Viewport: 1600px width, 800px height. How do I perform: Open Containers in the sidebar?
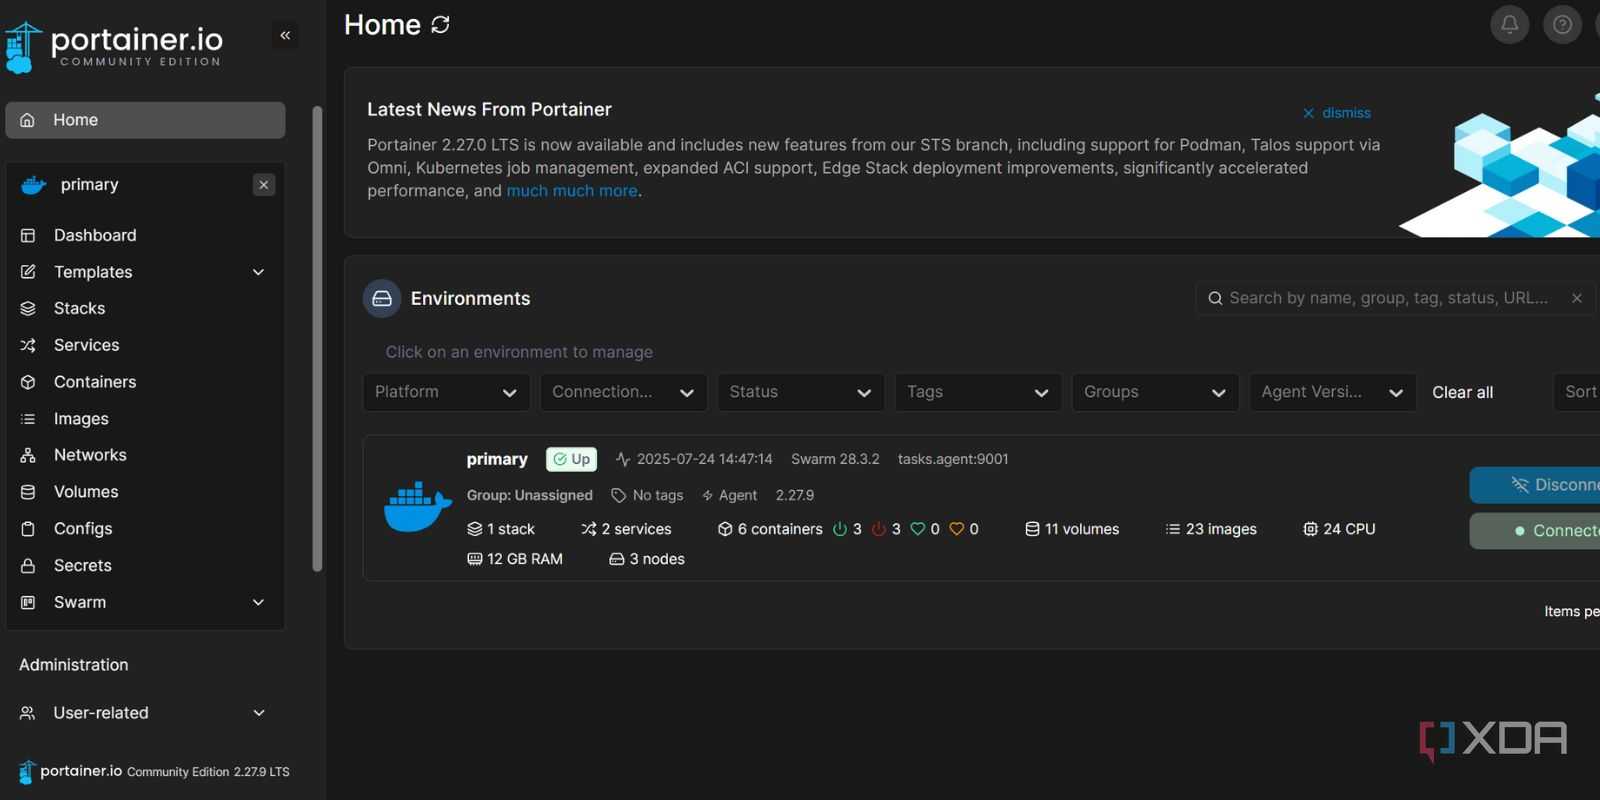(x=145, y=382)
